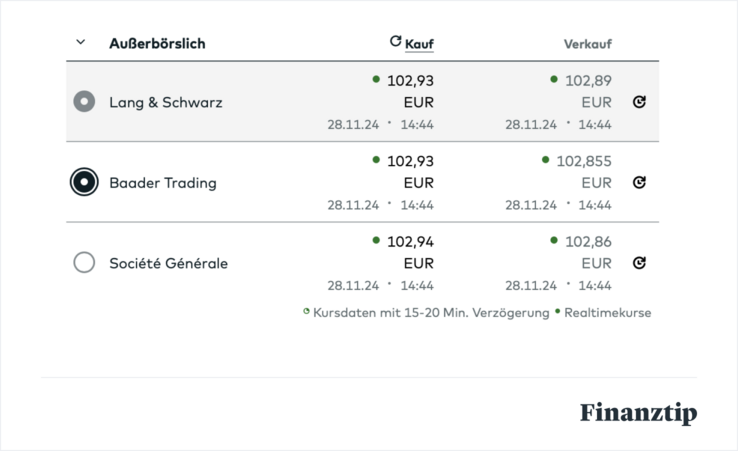Select the Baader Trading radio button

[84, 182]
